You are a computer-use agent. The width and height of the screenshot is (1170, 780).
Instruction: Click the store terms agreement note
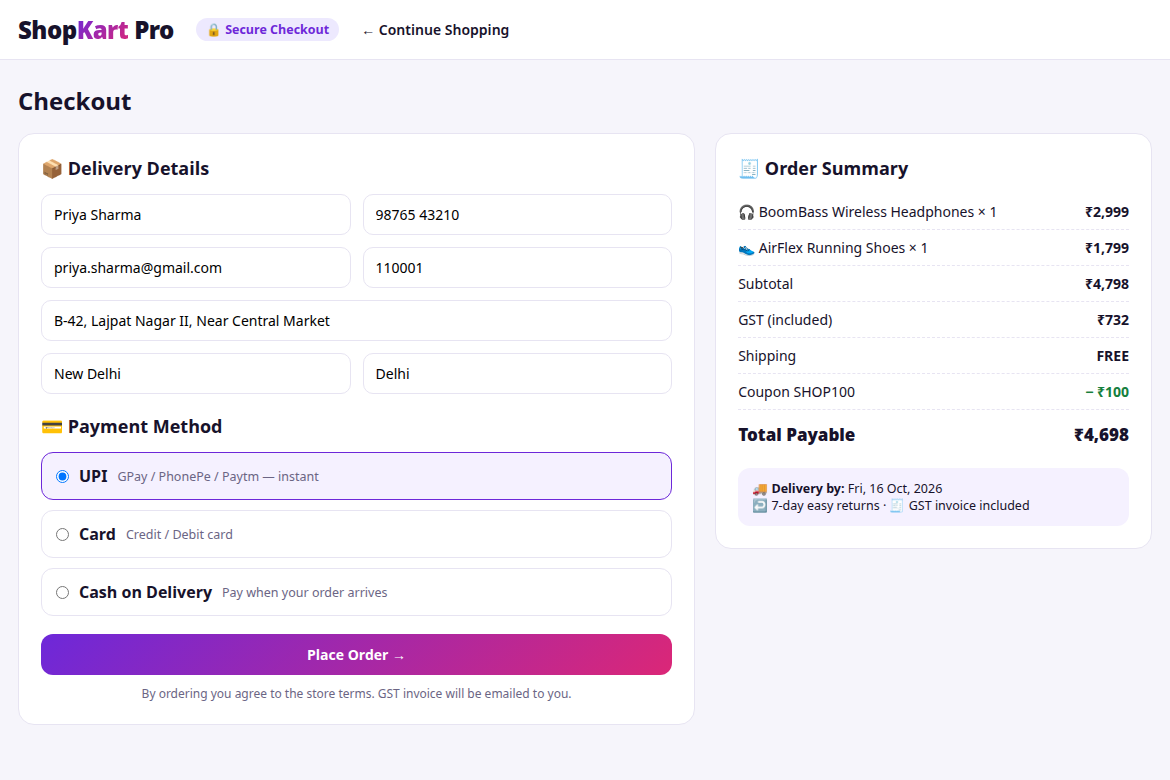pyautogui.click(x=357, y=693)
